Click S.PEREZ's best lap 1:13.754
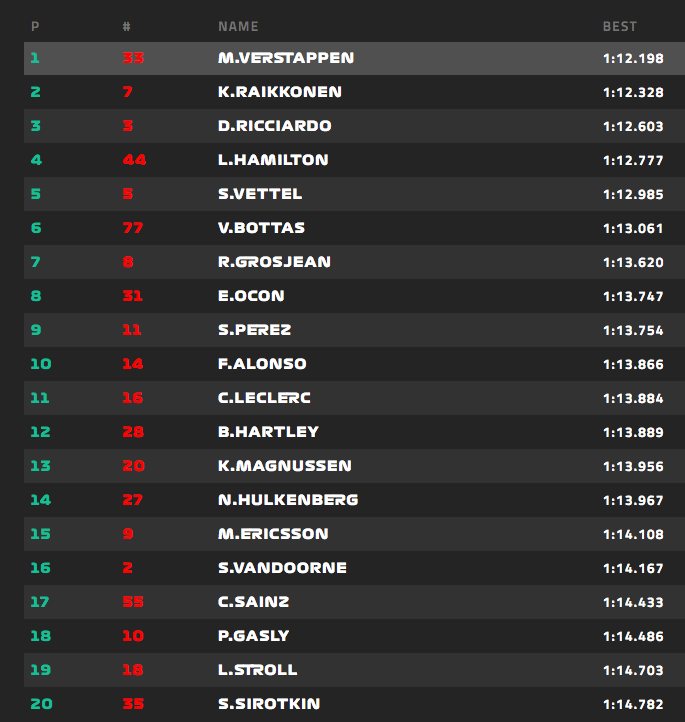 (633, 330)
